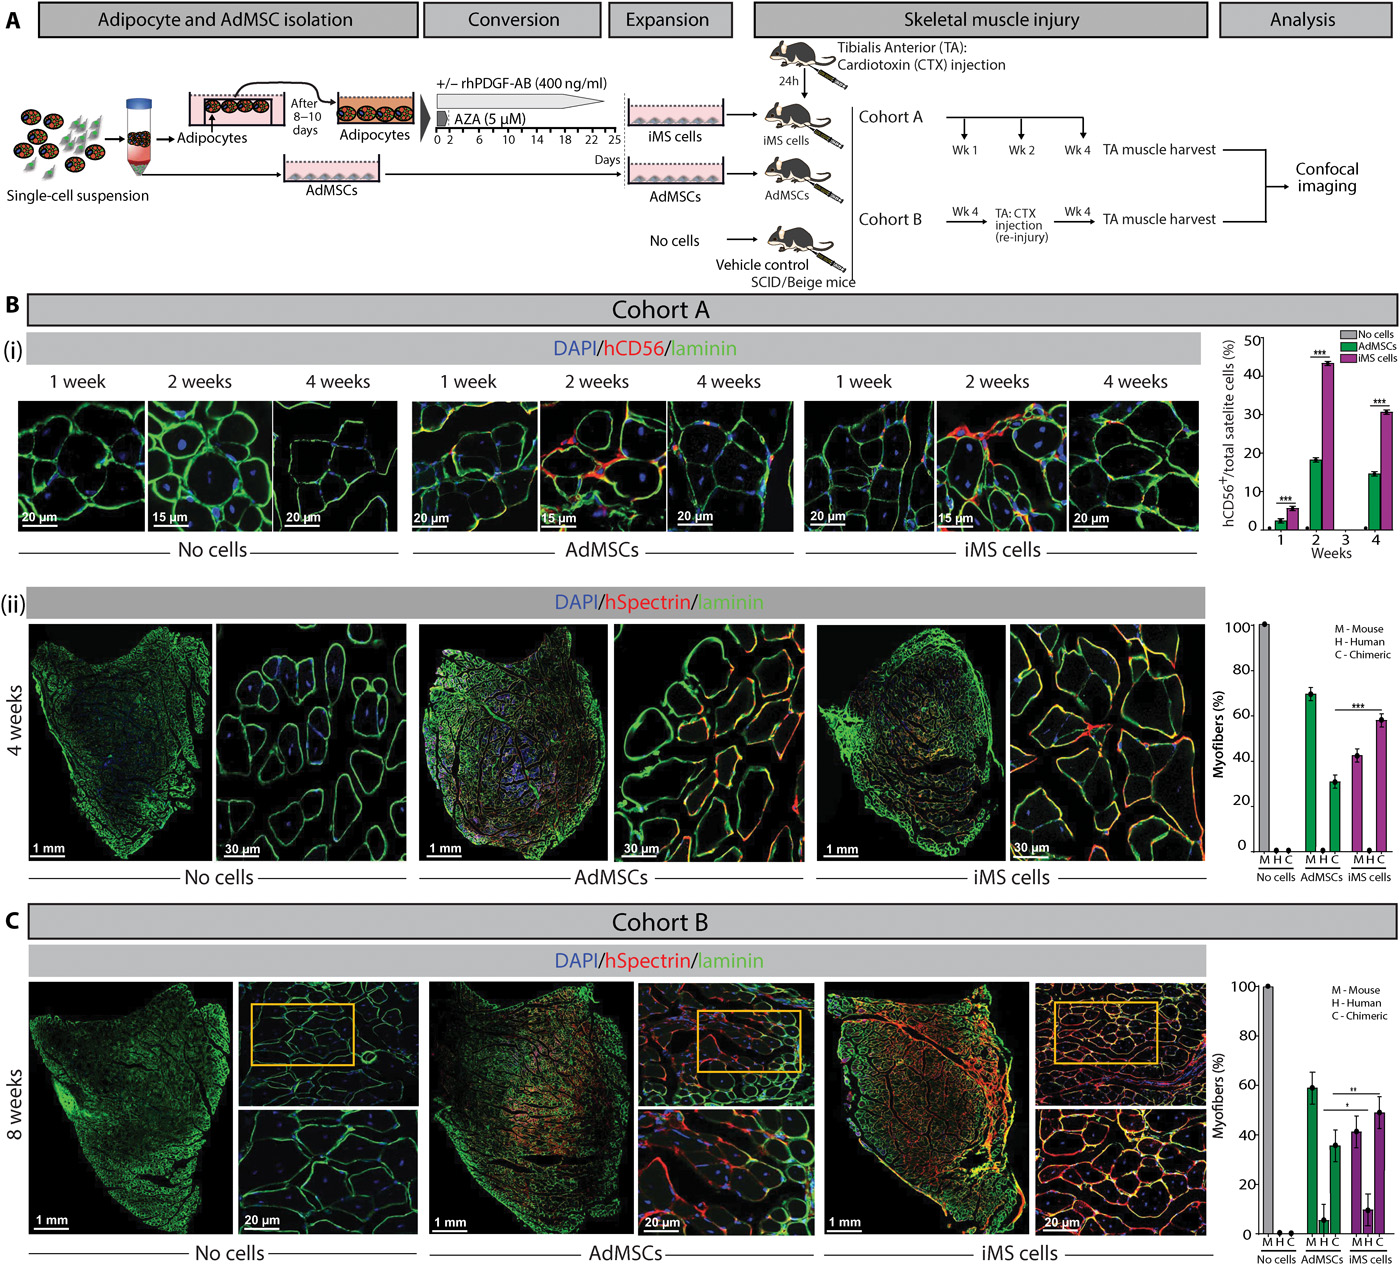Click the green AdMSCs legend swatch

[1348, 346]
